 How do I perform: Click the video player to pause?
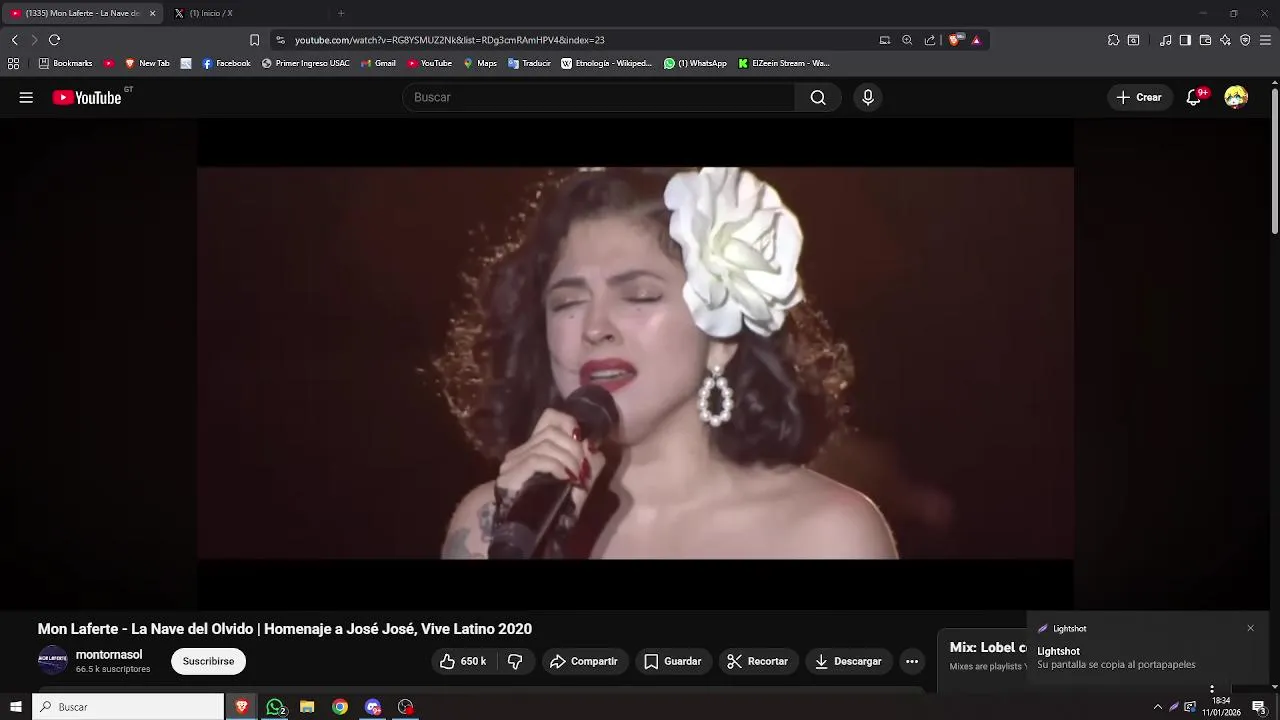coord(635,363)
